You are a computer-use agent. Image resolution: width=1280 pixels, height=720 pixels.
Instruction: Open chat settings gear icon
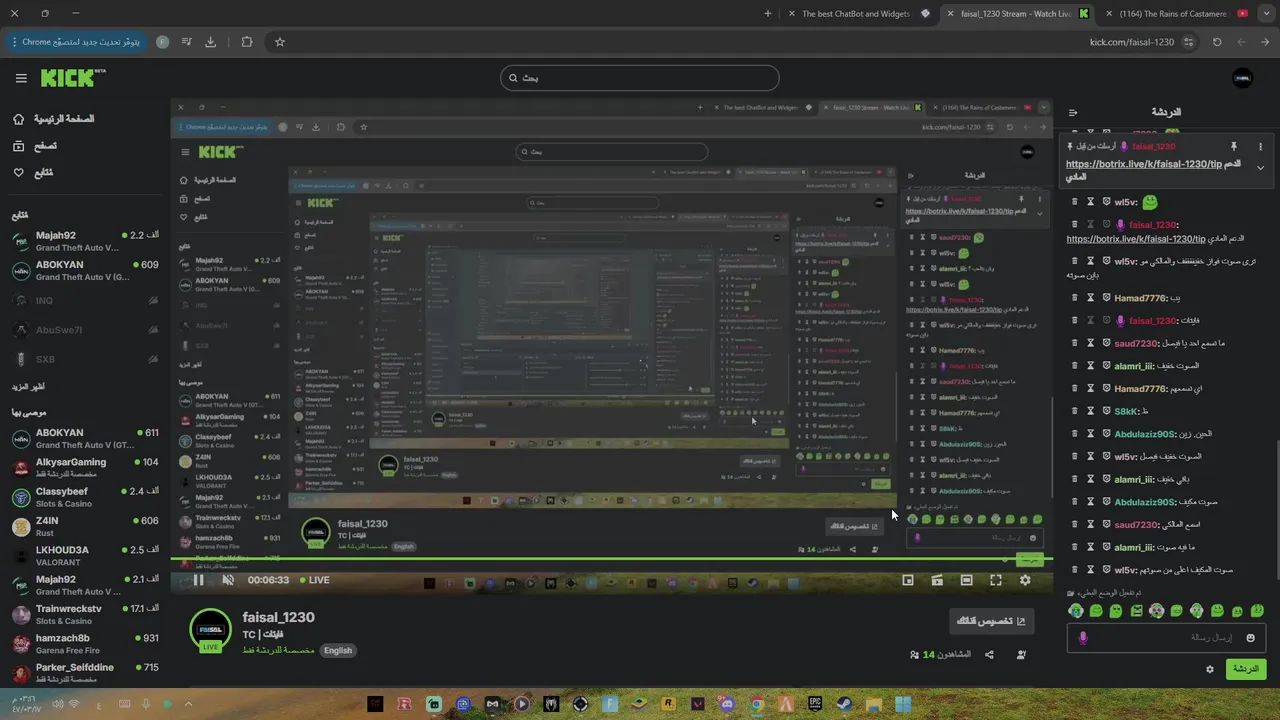coord(1210,669)
